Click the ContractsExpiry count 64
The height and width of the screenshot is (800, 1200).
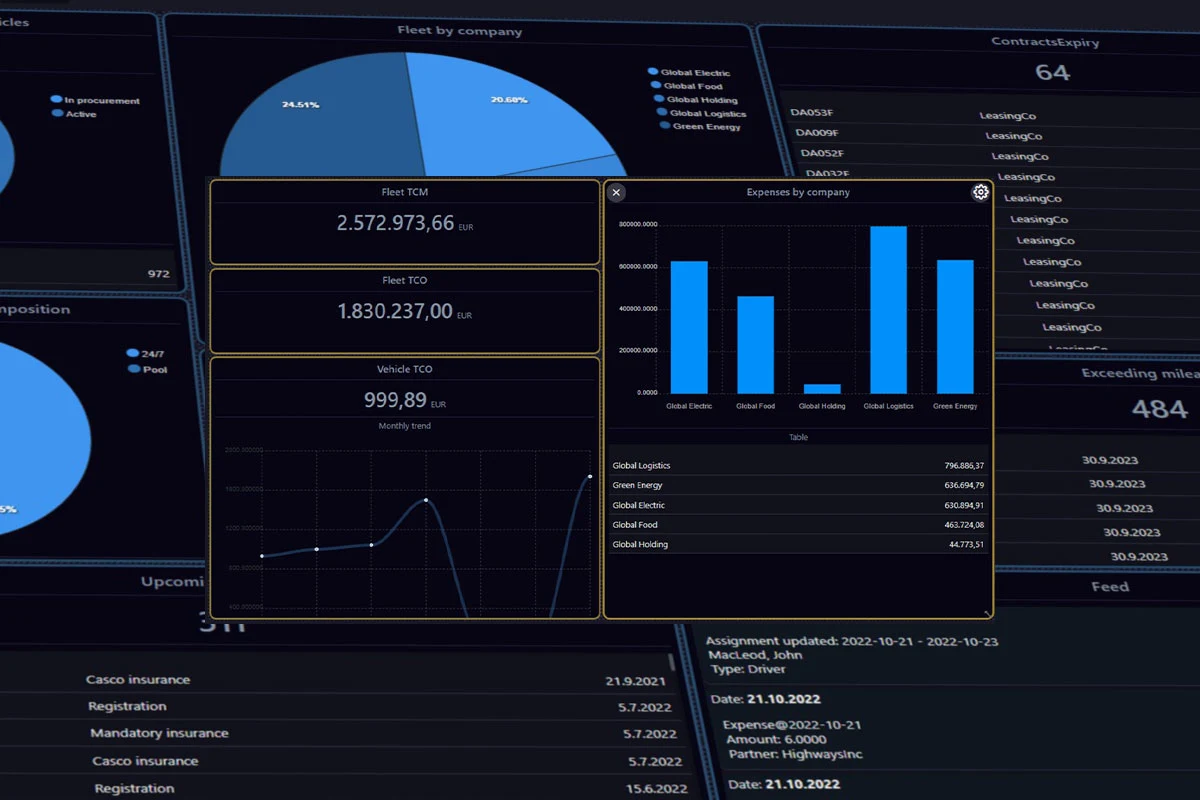point(1052,72)
